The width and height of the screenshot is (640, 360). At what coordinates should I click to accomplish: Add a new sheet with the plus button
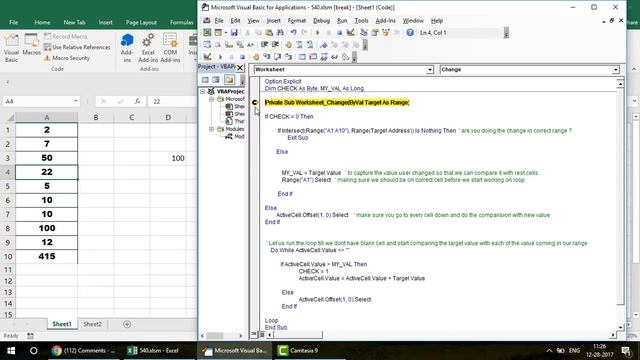(x=127, y=324)
